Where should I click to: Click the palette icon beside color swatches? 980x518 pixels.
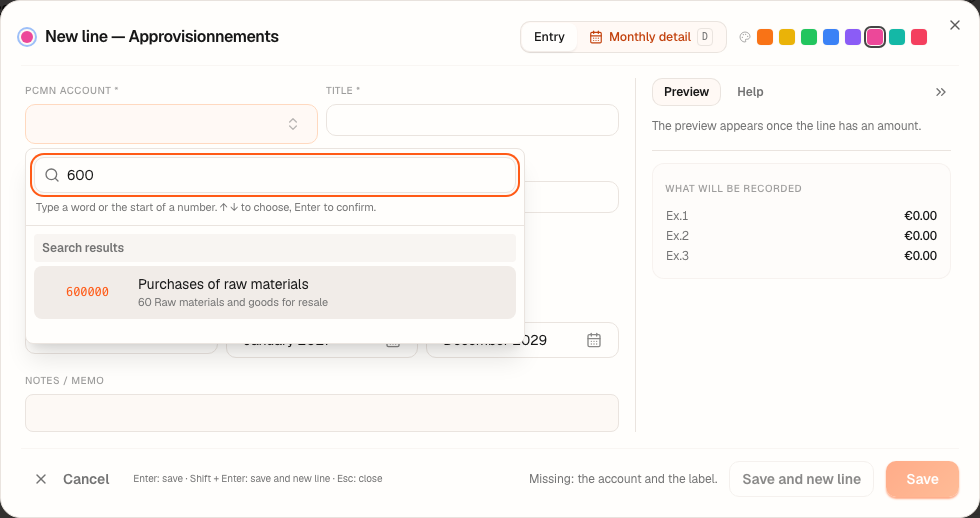click(744, 37)
